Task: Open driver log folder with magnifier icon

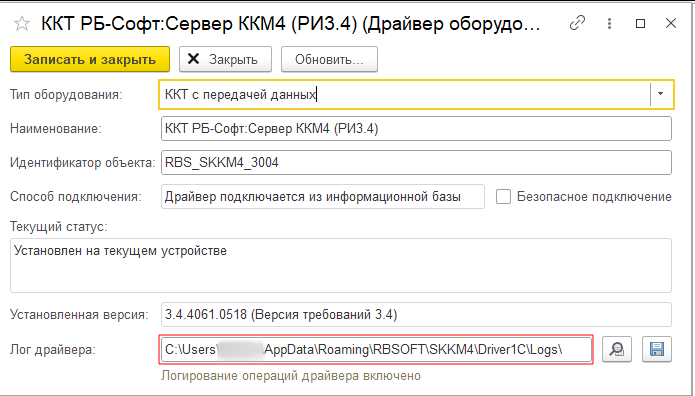Action: pos(617,349)
